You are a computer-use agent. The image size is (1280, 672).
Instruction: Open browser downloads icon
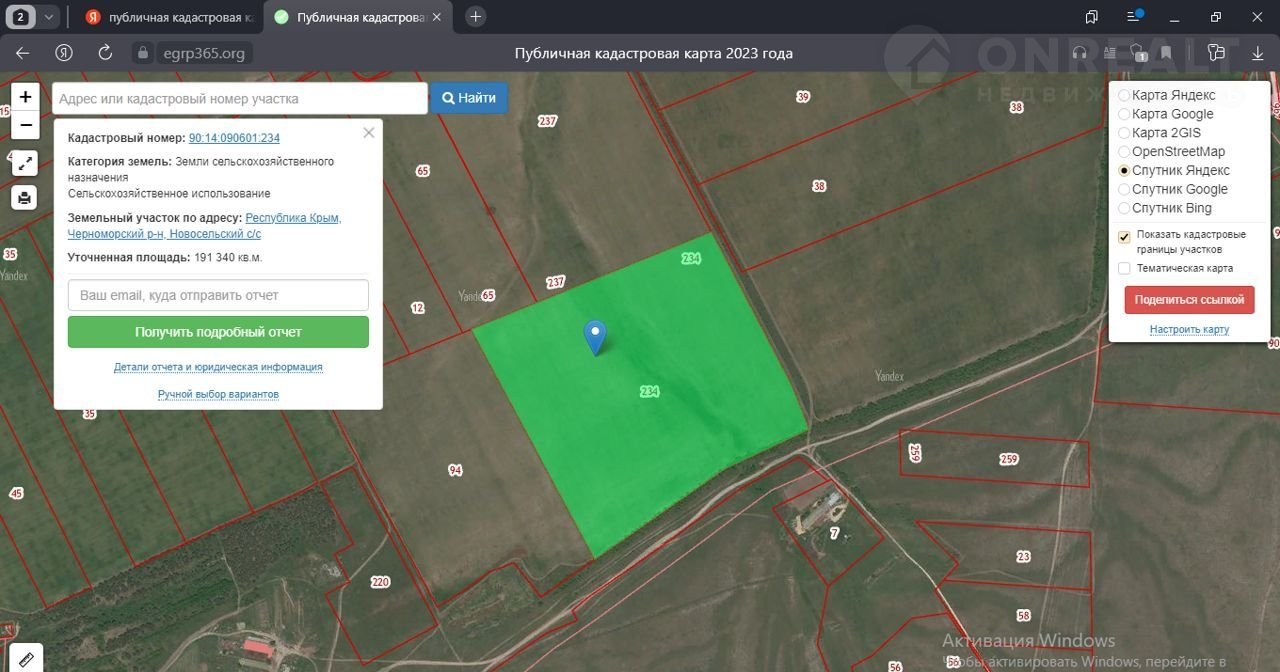[x=1258, y=53]
